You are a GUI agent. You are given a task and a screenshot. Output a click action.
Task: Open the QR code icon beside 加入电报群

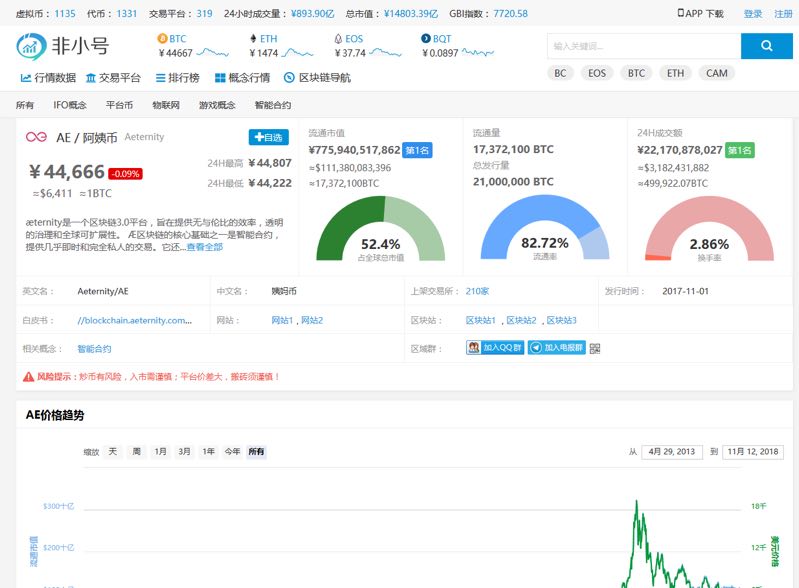click(x=595, y=348)
